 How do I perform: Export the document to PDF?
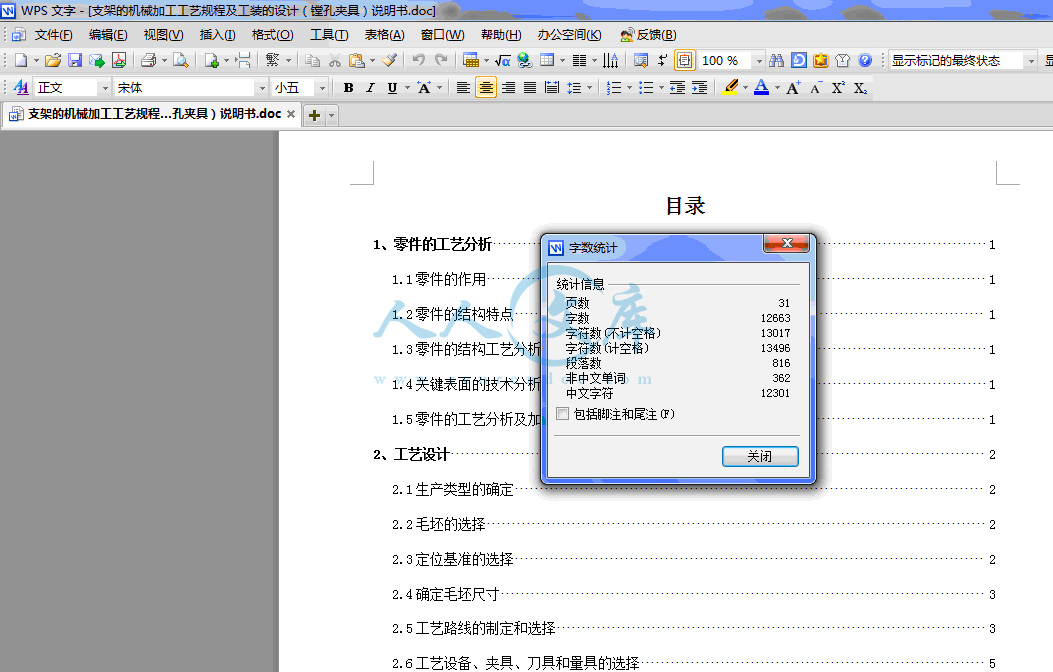119,60
